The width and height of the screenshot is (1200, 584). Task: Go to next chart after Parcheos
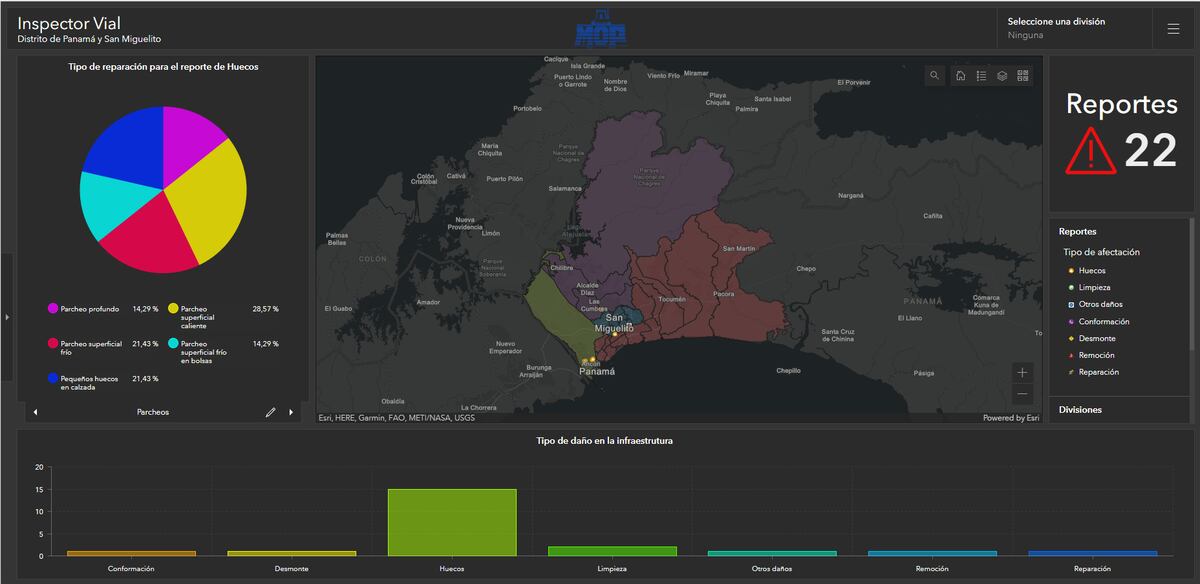[x=291, y=412]
